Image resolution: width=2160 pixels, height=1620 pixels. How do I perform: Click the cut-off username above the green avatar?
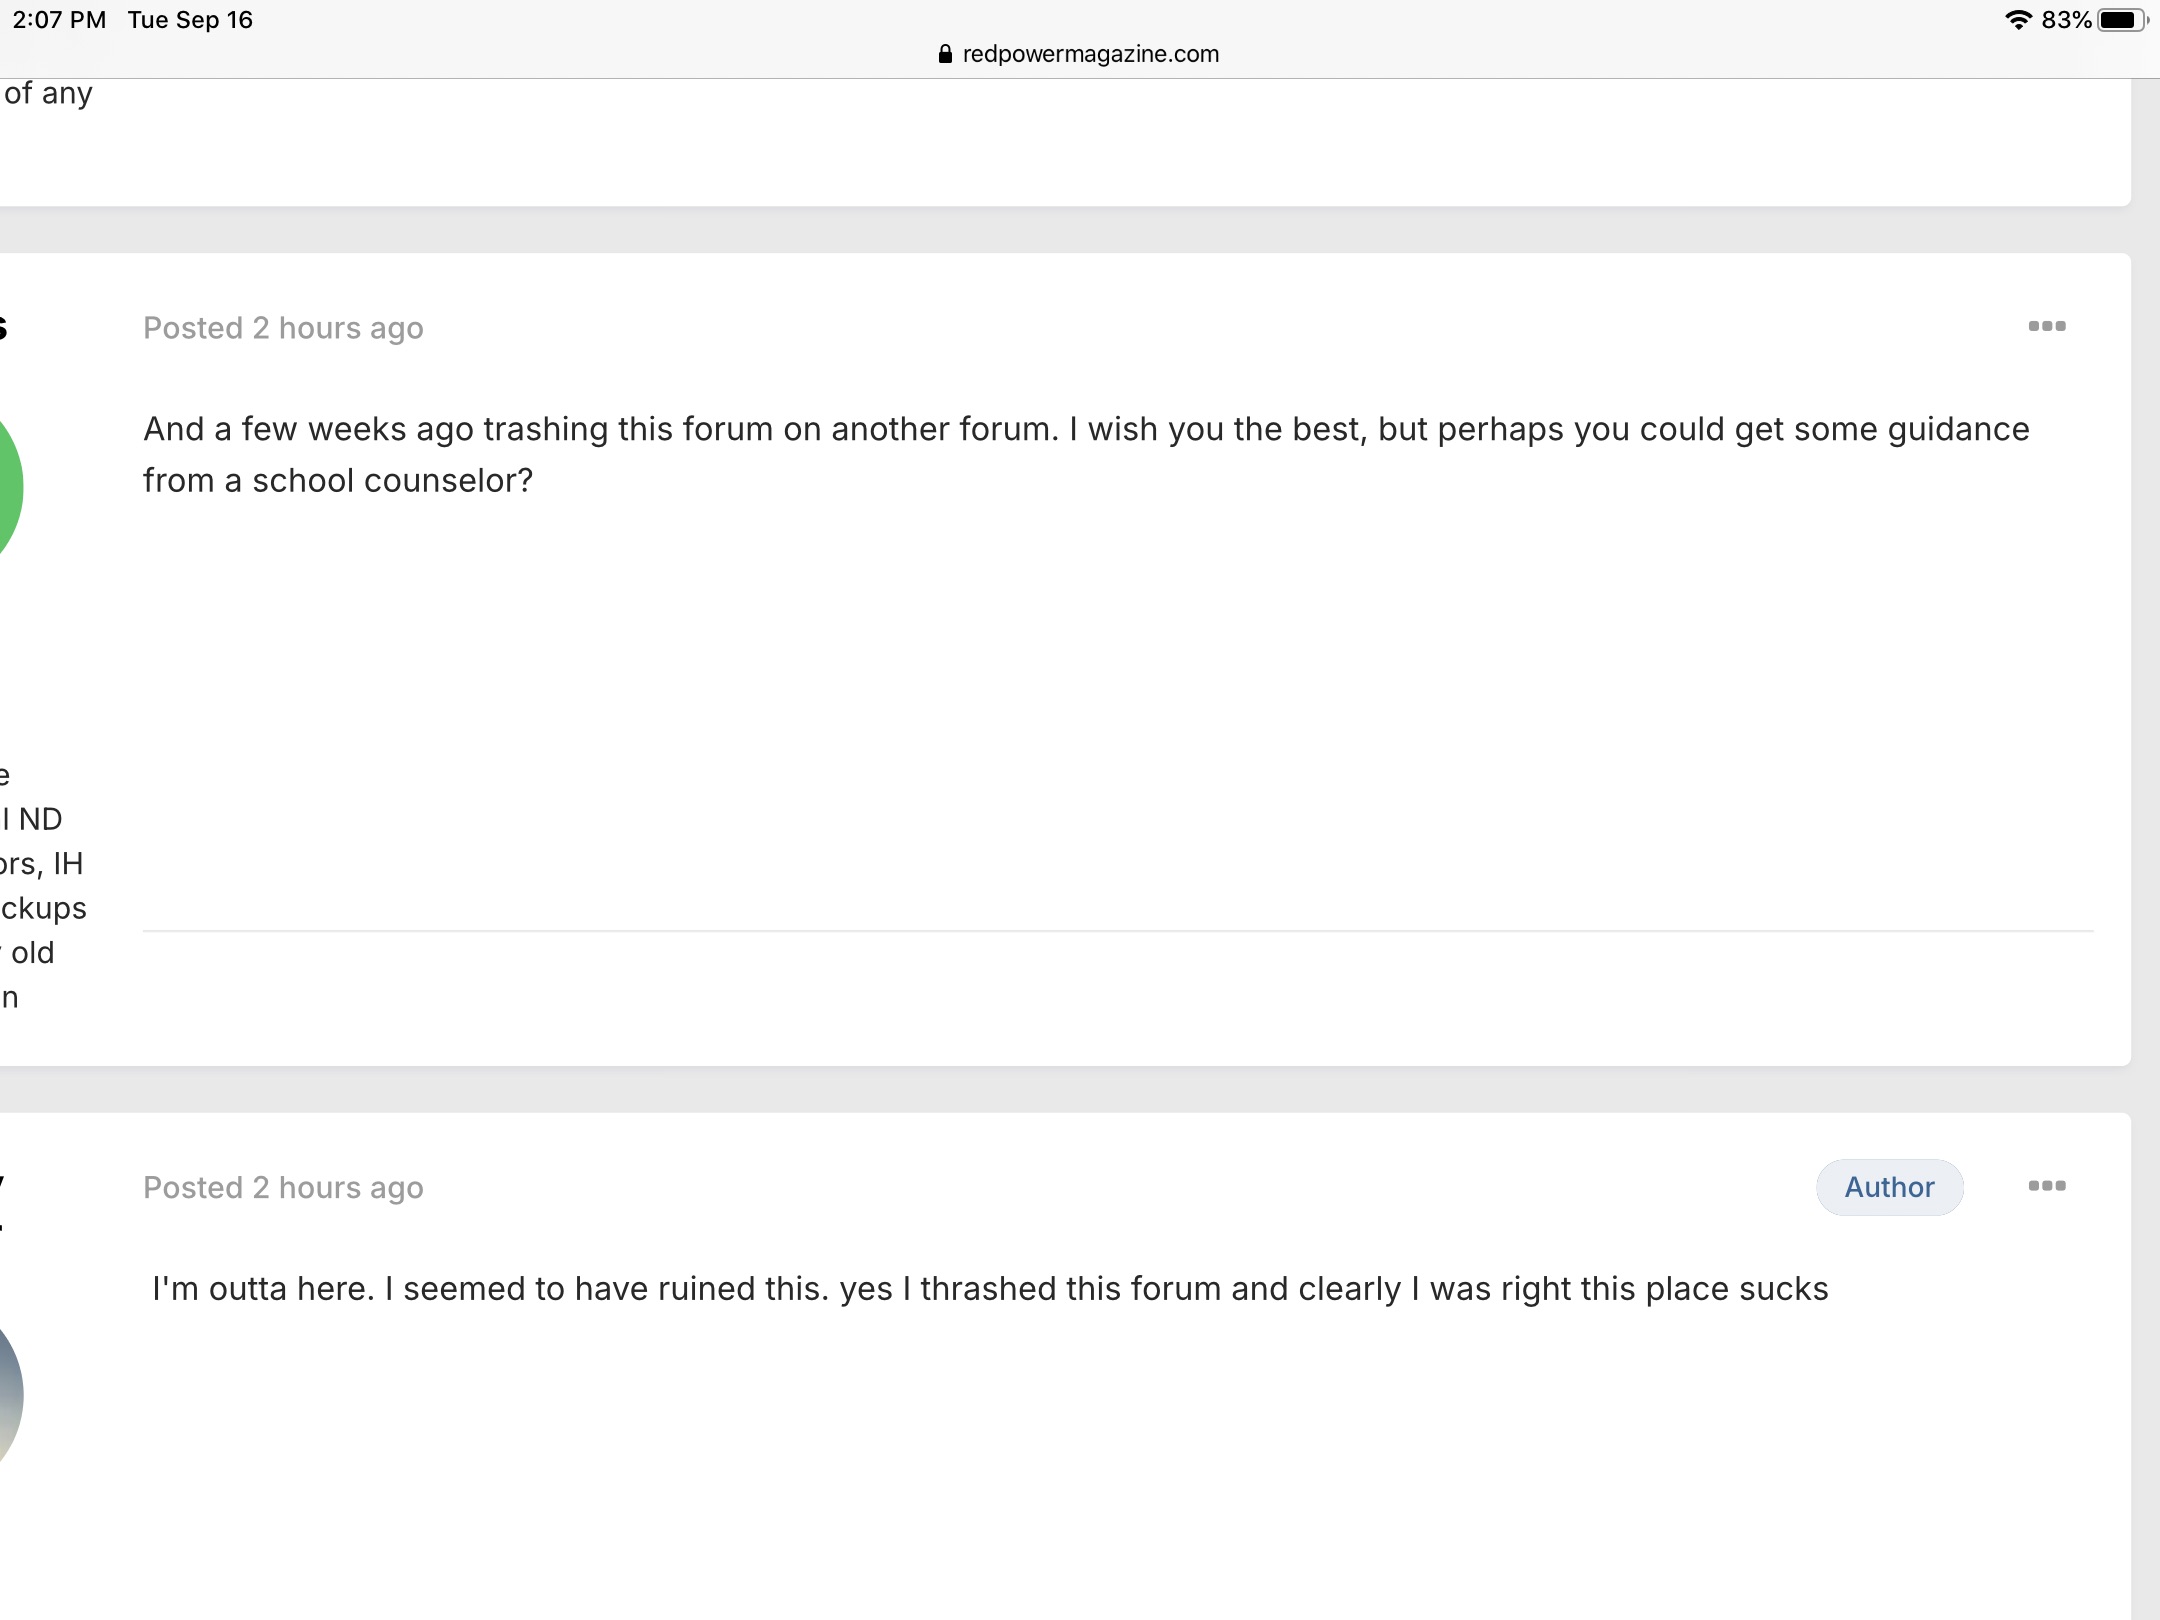[4, 327]
